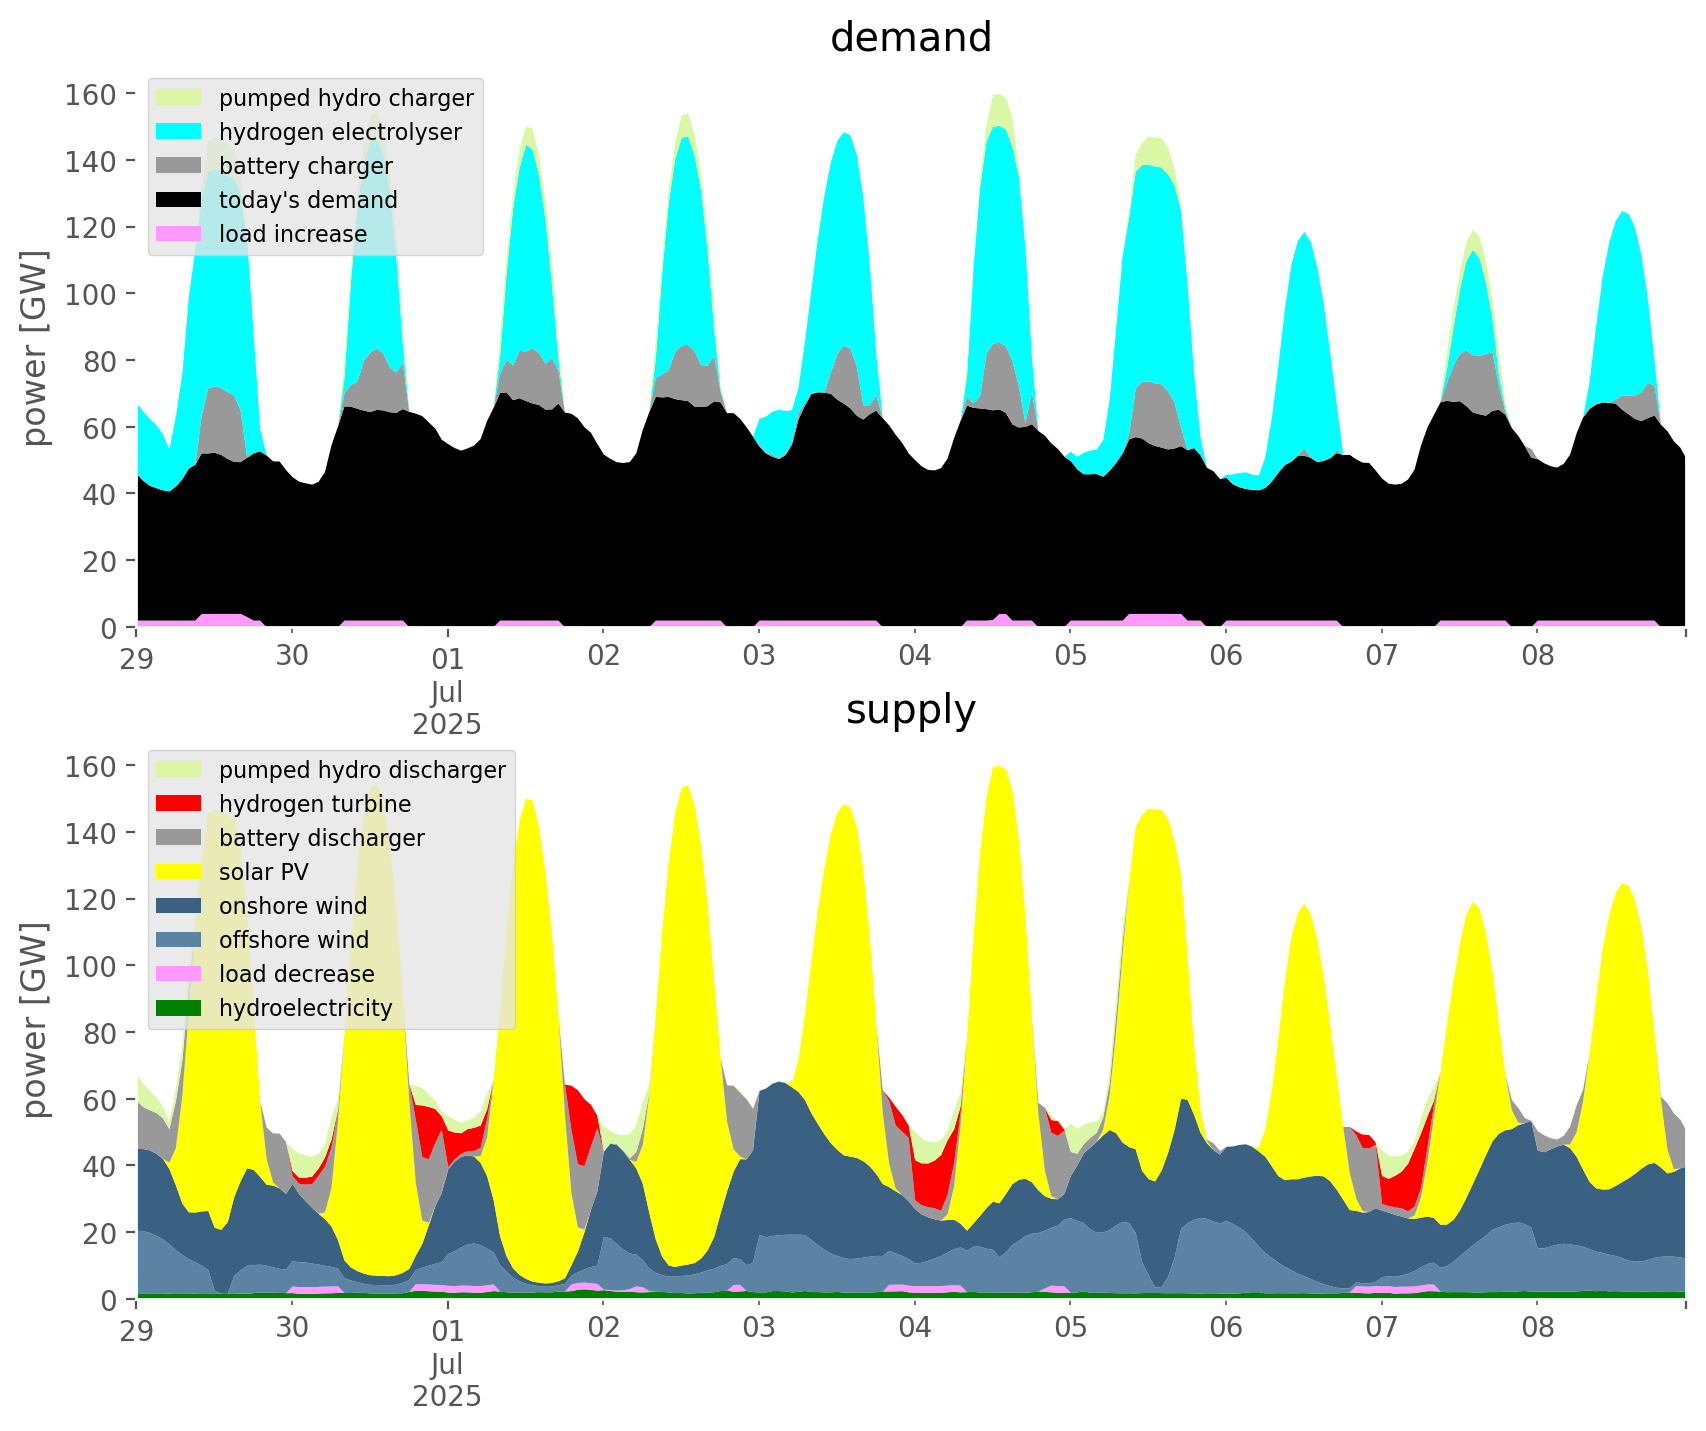Click the 160 tick label on the demand y-axis

pos(91,95)
